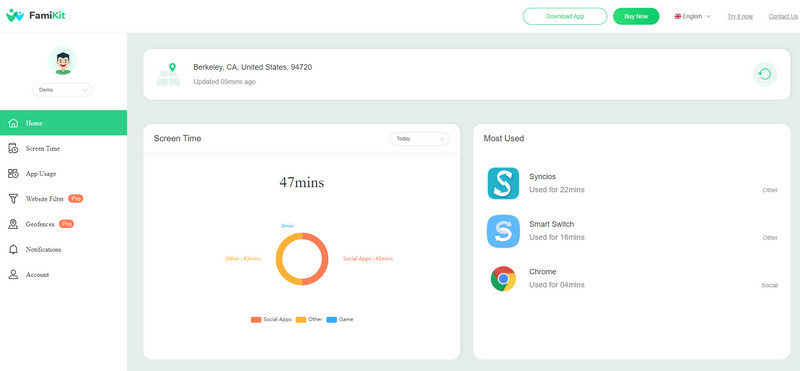Image resolution: width=800 pixels, height=371 pixels.
Task: Click the Other category label for Smart Switch
Action: (x=770, y=238)
